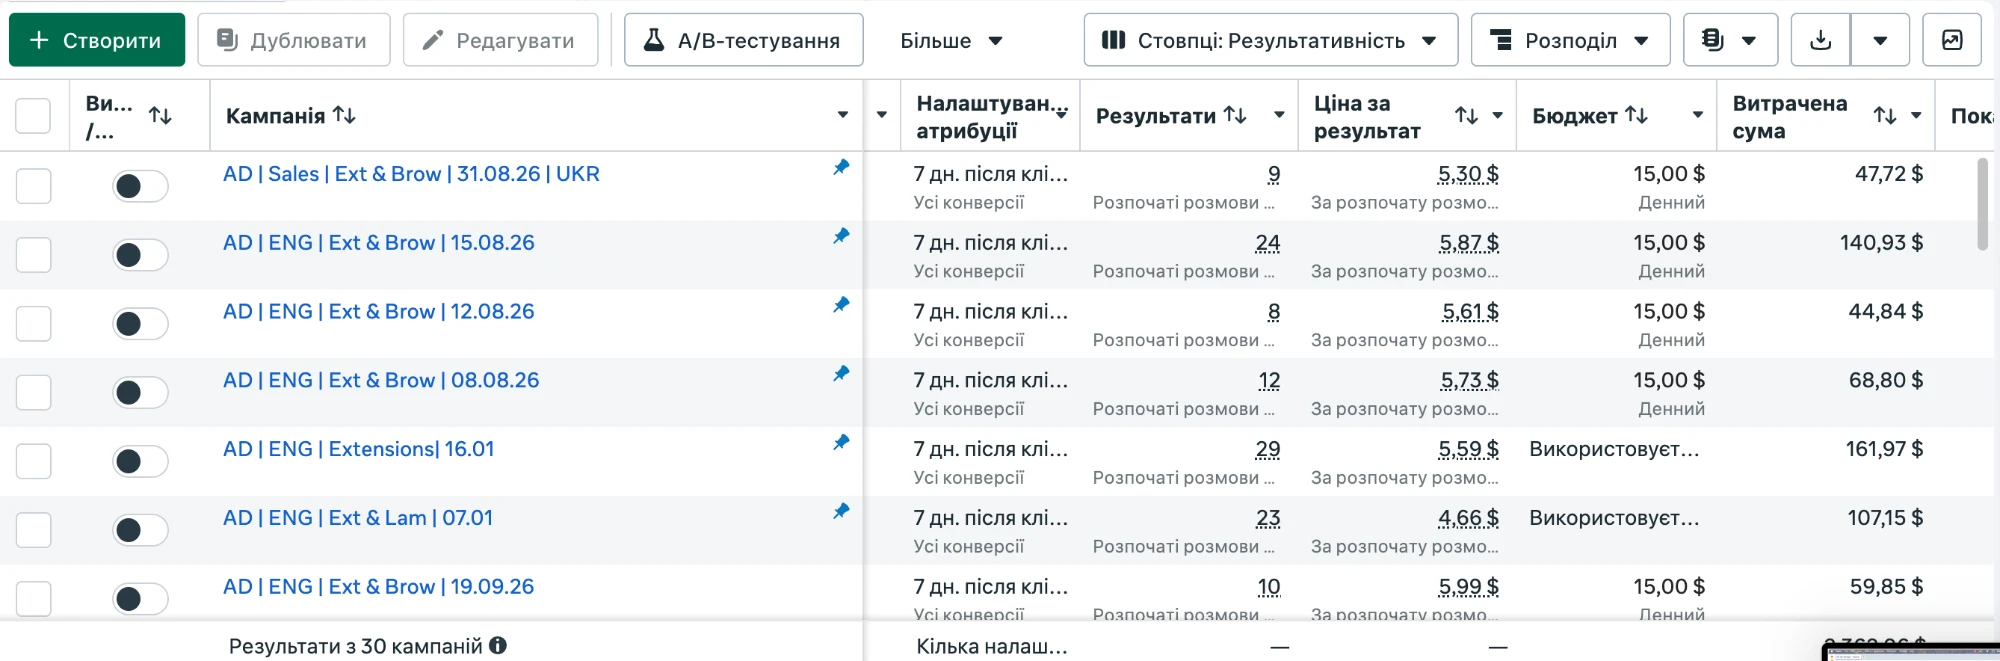Select checkbox for AD | ENG | Ext & Lam | 07.01
The image size is (2000, 661).
[x=33, y=529]
